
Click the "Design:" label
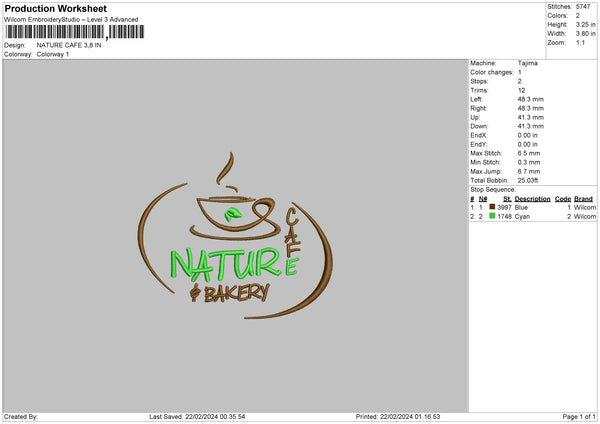[x=15, y=45]
